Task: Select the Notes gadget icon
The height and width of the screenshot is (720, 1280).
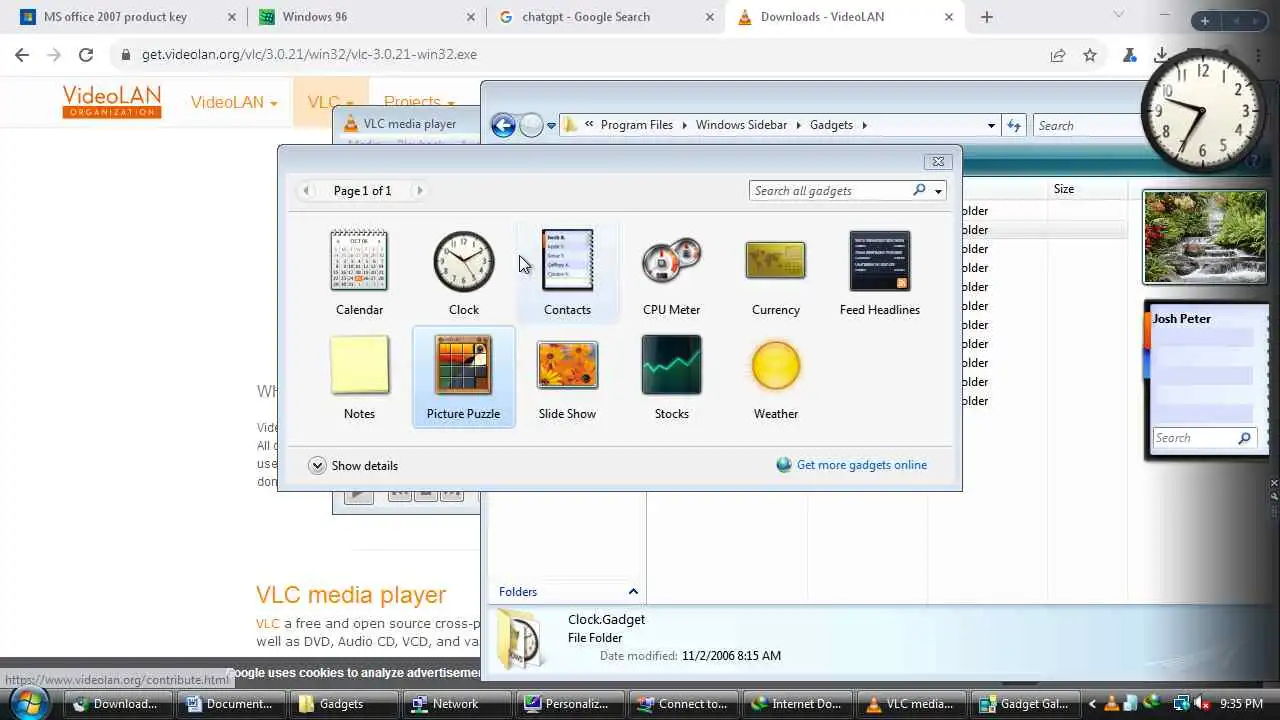Action: (x=359, y=365)
